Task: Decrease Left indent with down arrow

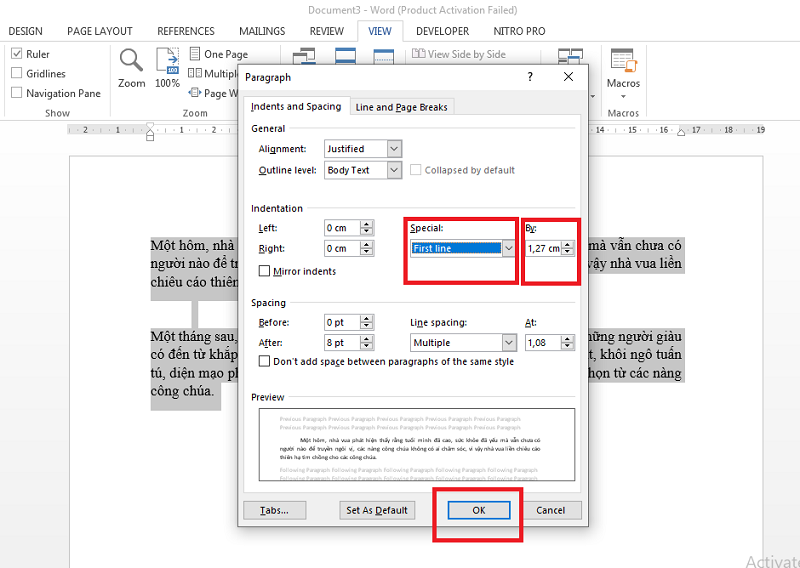Action: [x=366, y=231]
